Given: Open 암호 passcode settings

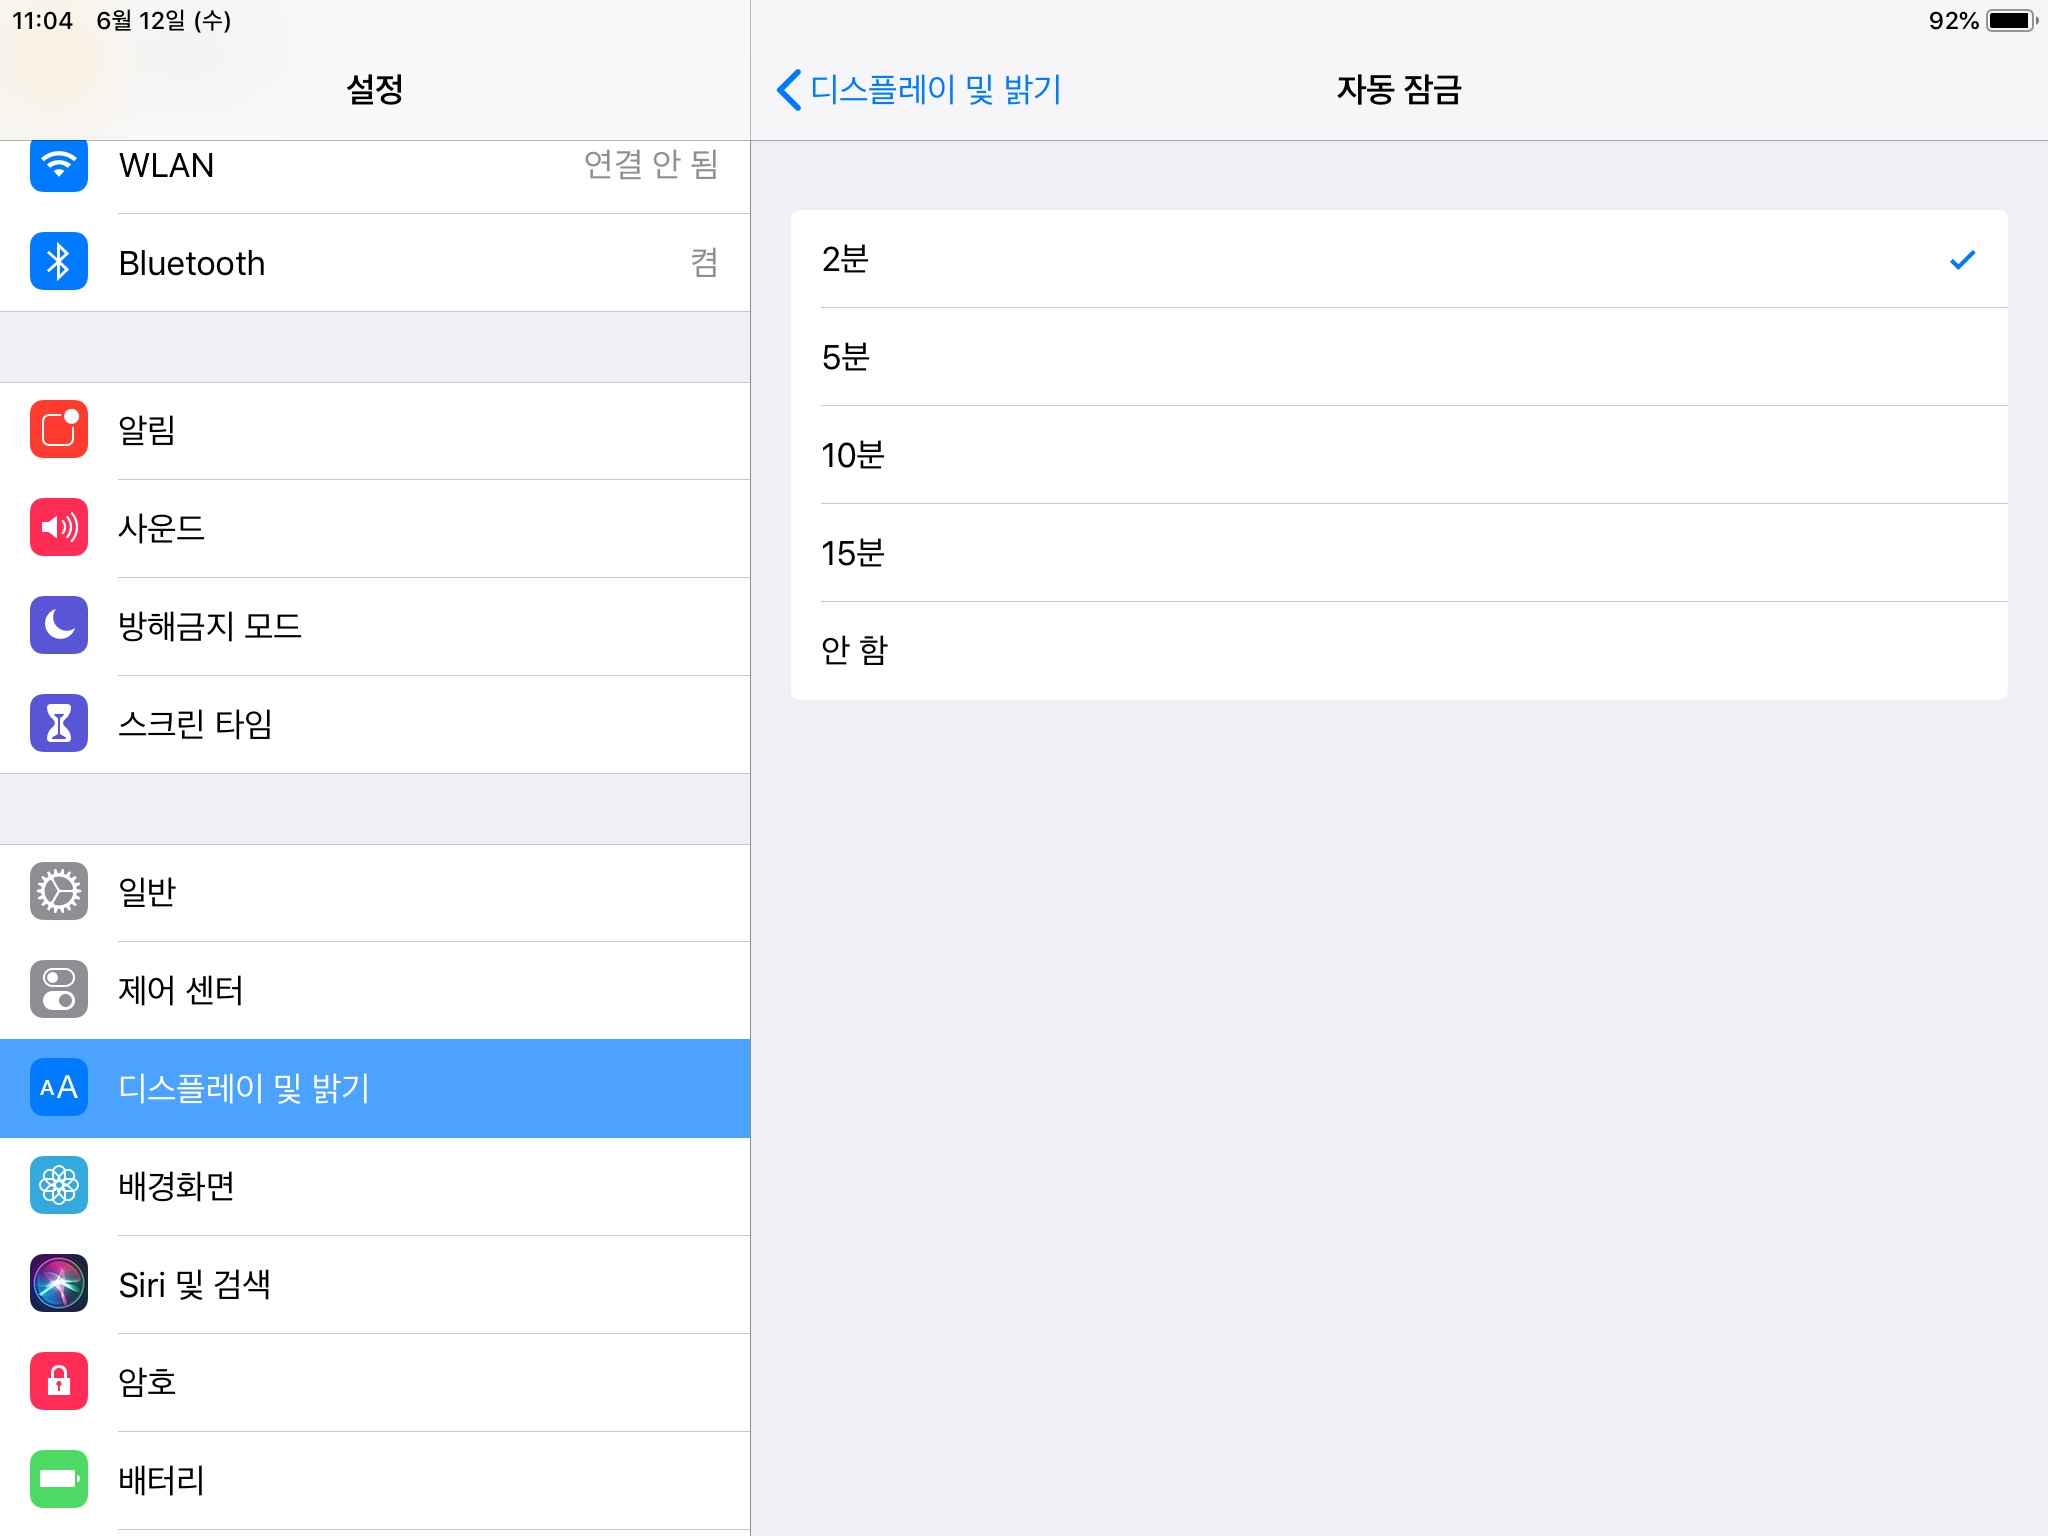Looking at the screenshot, I should pos(375,1382).
